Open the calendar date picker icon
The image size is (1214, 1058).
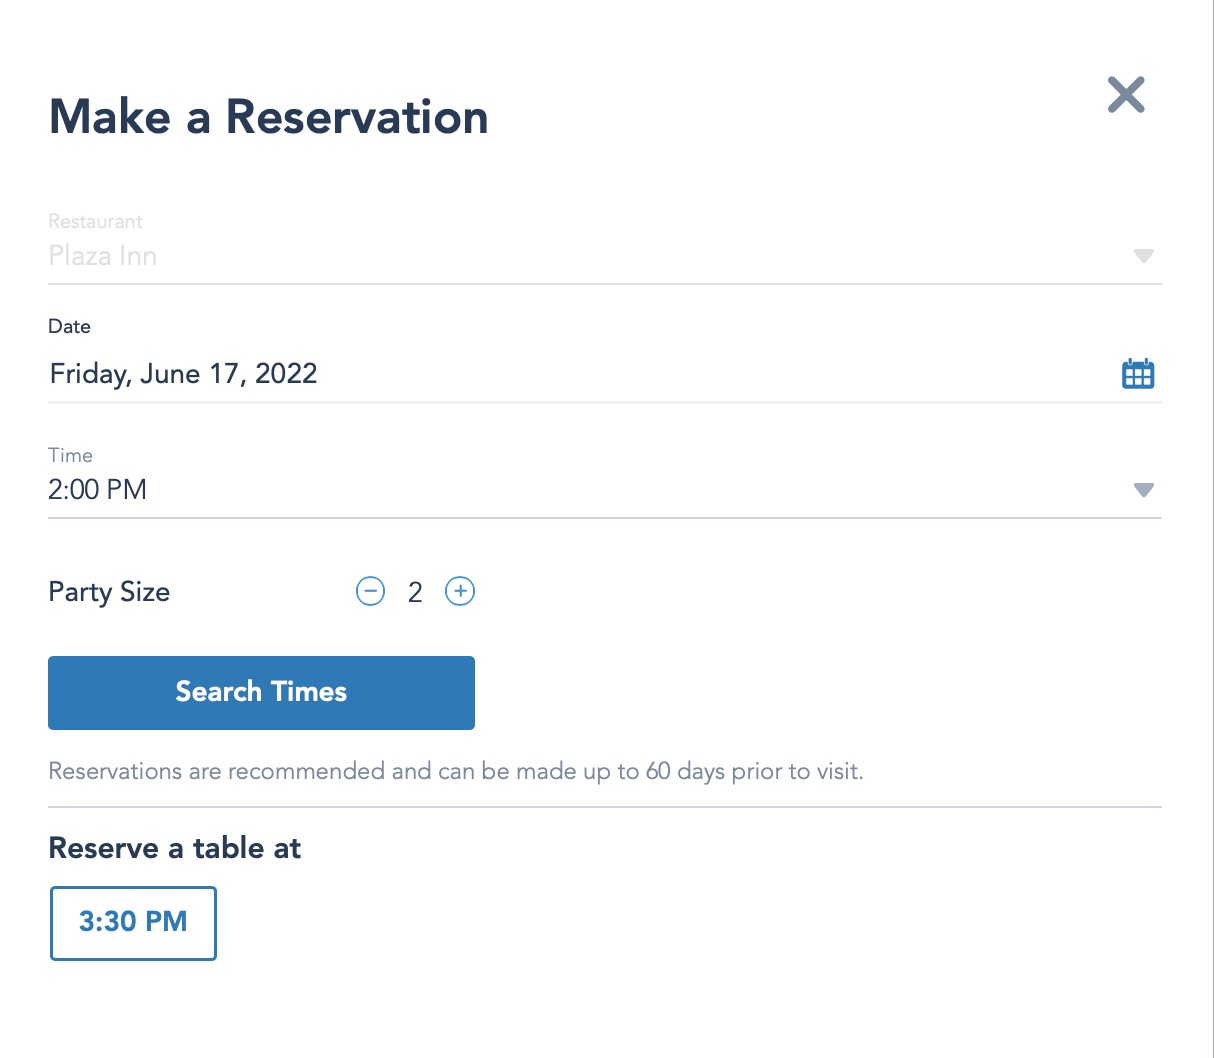tap(1138, 374)
